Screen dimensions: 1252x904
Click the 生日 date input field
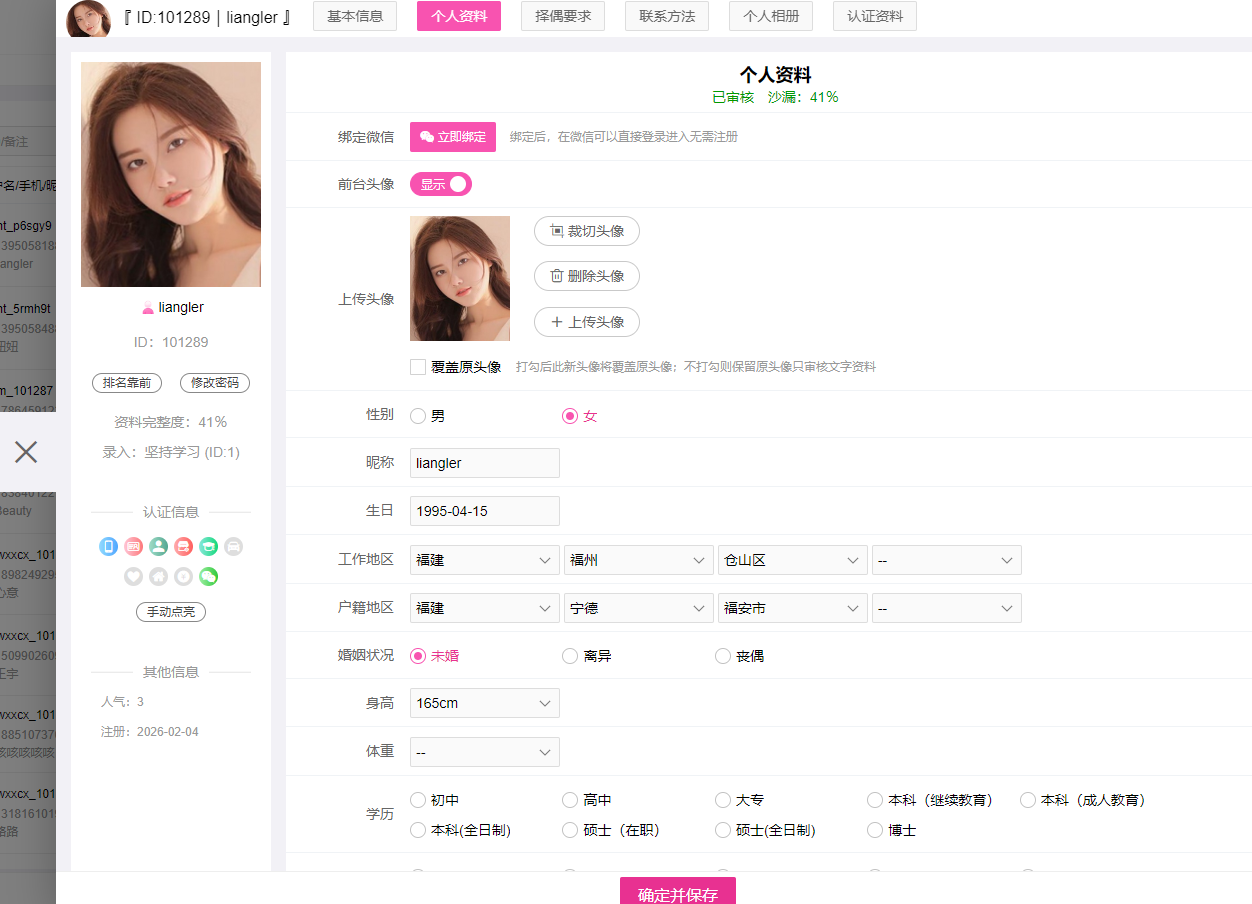click(484, 511)
